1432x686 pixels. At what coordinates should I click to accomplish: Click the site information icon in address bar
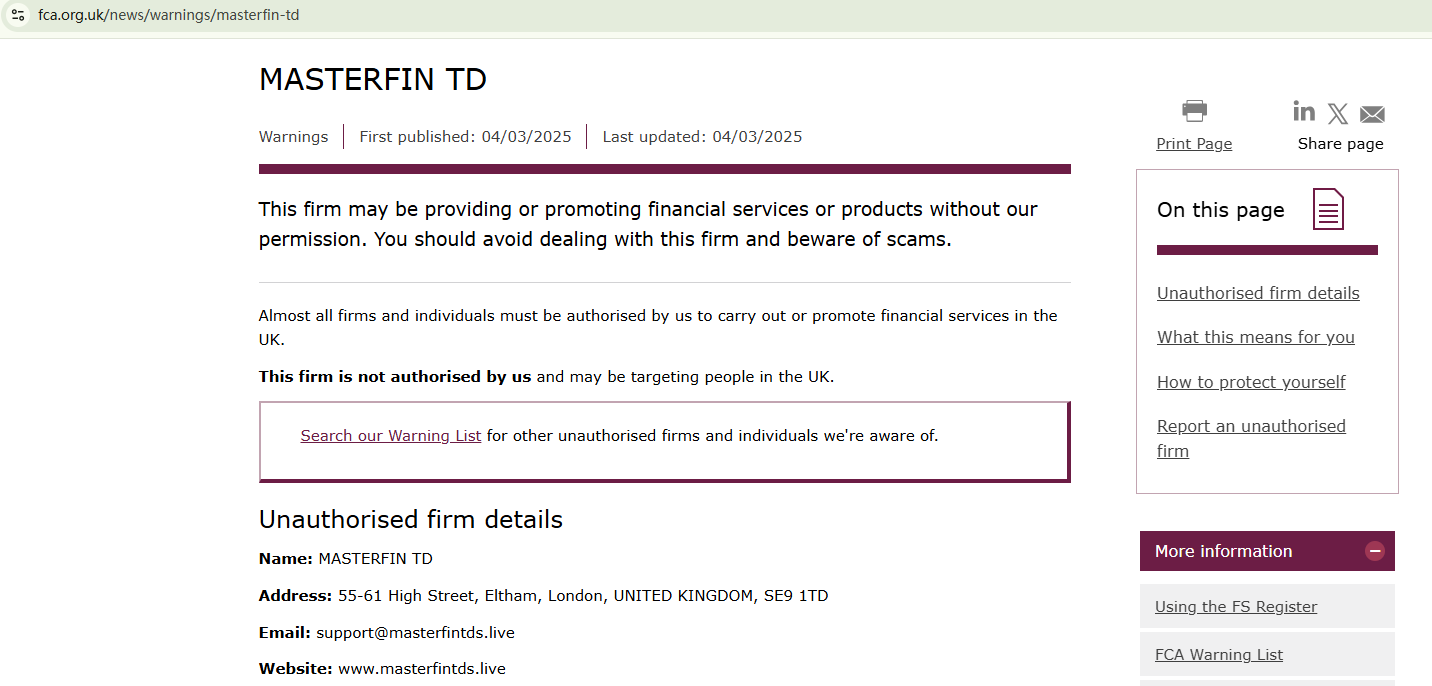18,15
